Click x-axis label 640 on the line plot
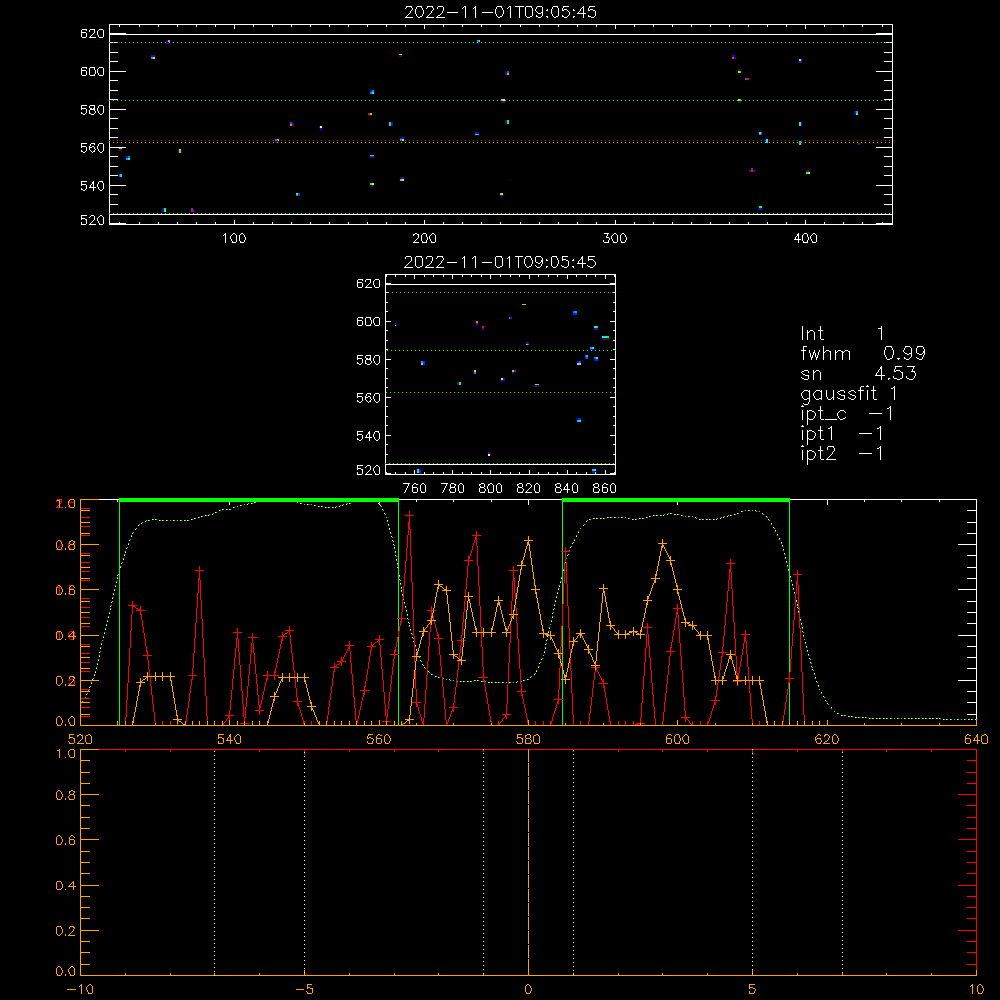This screenshot has width=1000, height=1000. coord(976,739)
